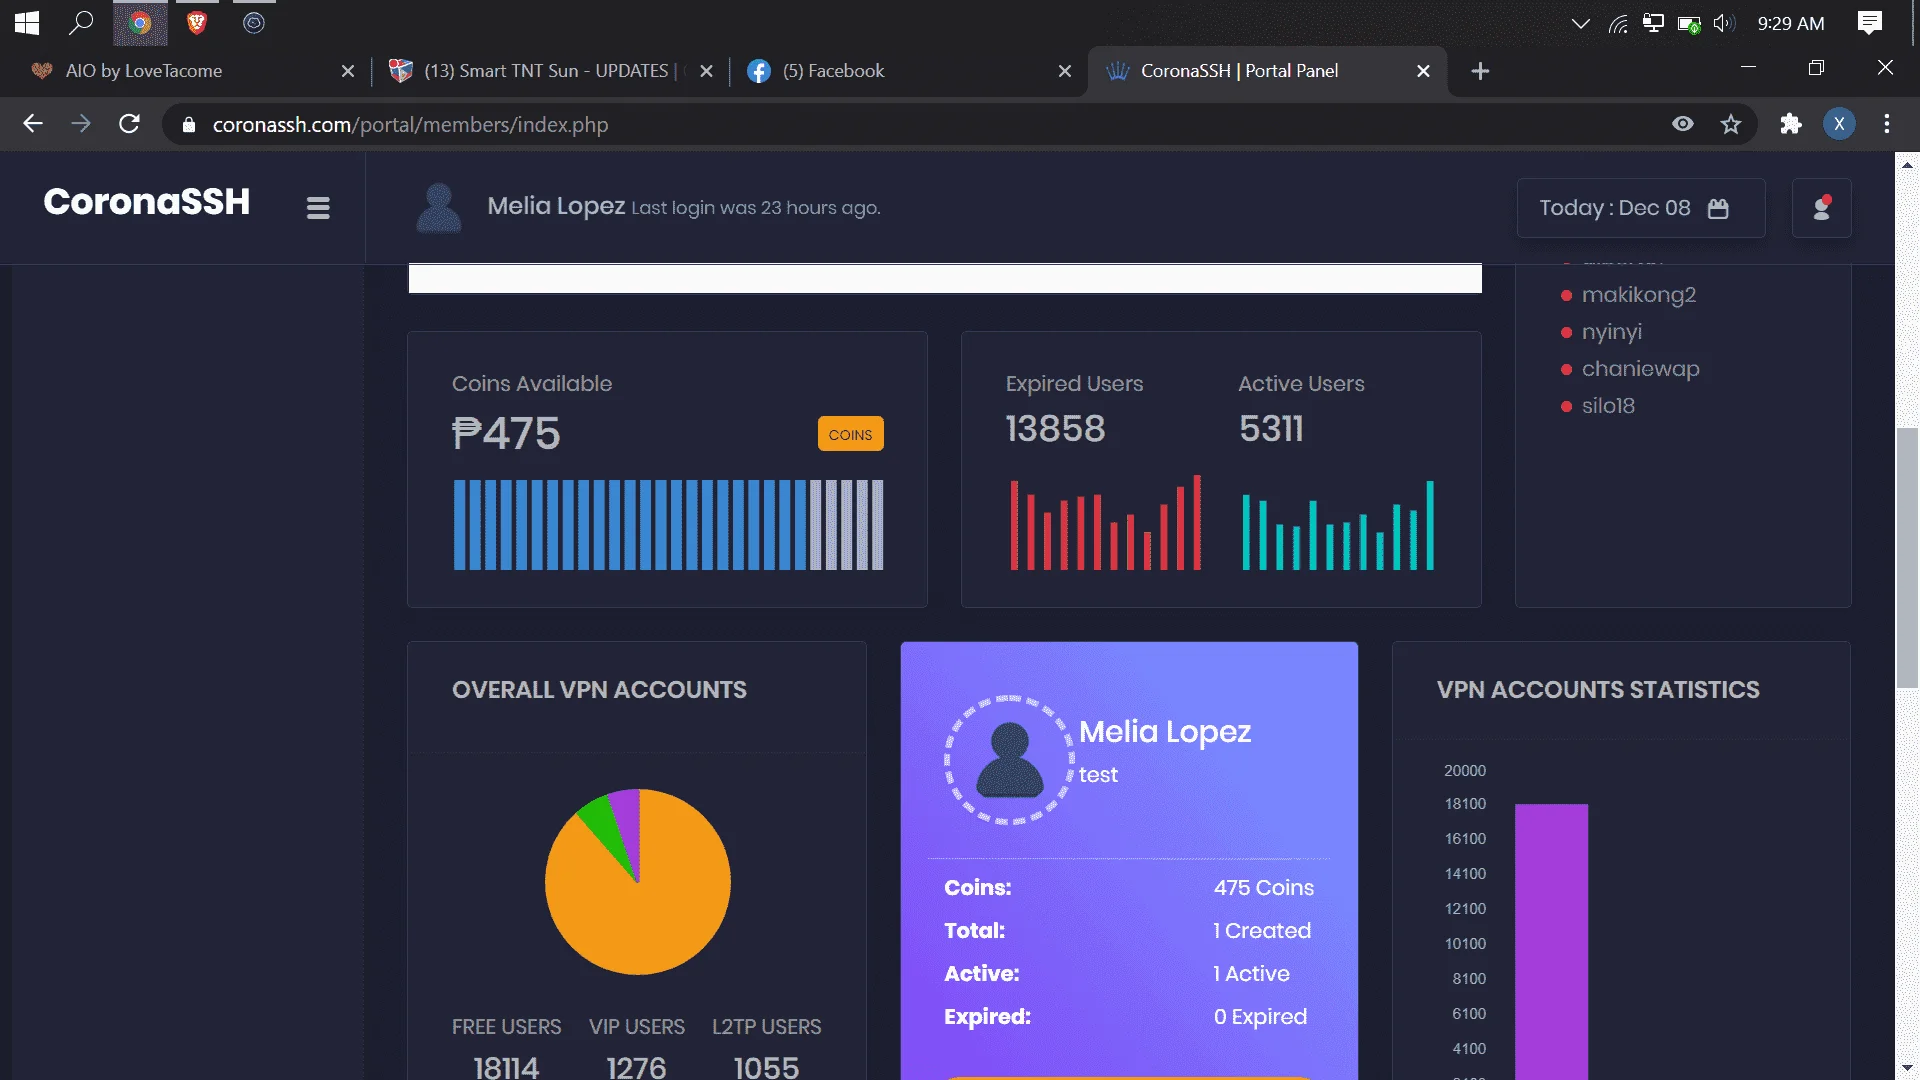
Task: Click the Active Users count 5311
Action: pos(1271,429)
